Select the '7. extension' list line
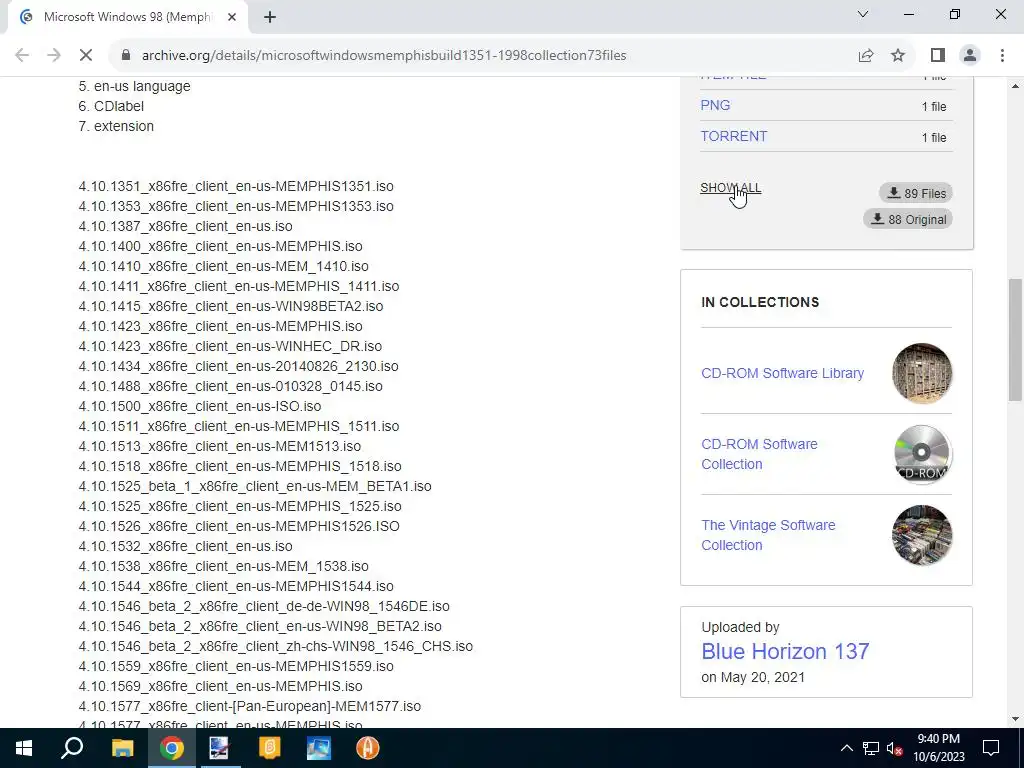The width and height of the screenshot is (1024, 768). pyautogui.click(x=116, y=126)
